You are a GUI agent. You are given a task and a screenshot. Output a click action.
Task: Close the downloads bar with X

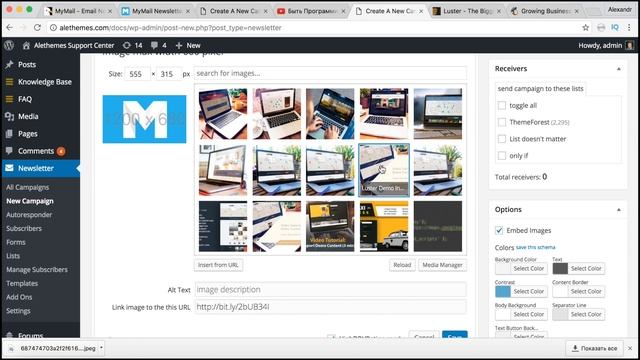click(630, 348)
